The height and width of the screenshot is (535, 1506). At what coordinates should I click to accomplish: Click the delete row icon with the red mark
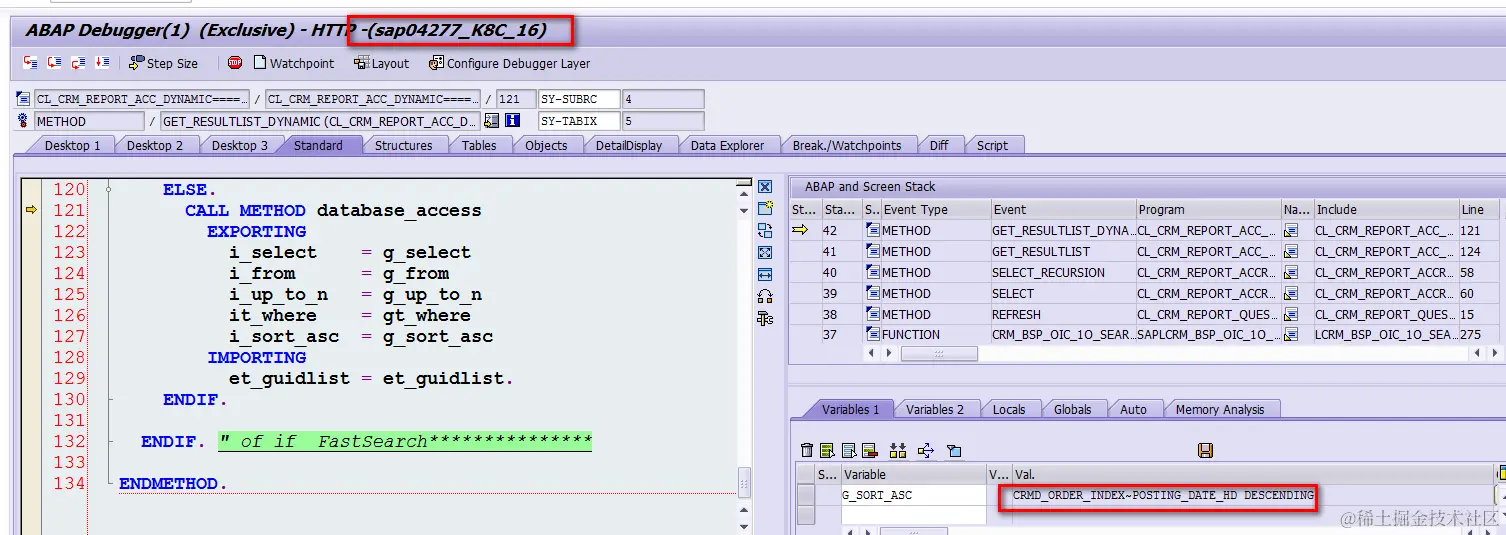pyautogui.click(x=869, y=451)
